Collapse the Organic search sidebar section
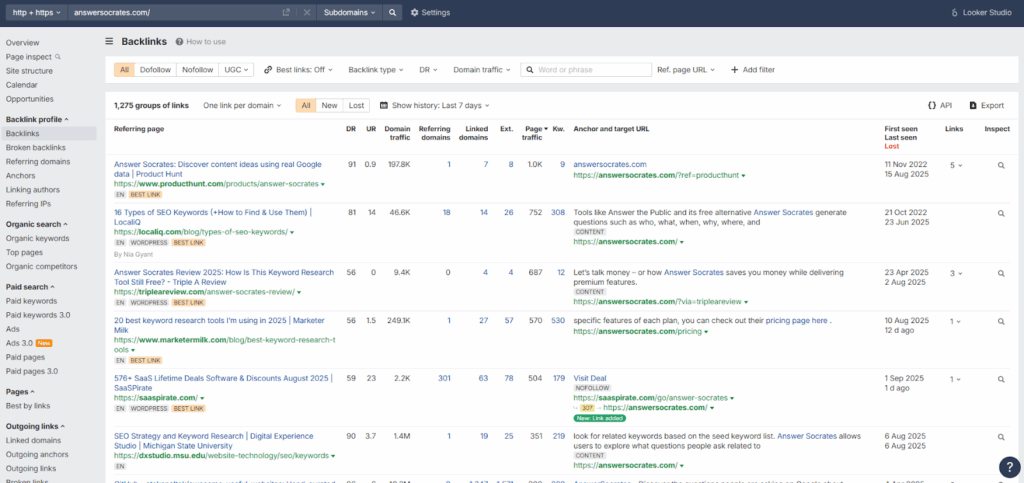 37,224
